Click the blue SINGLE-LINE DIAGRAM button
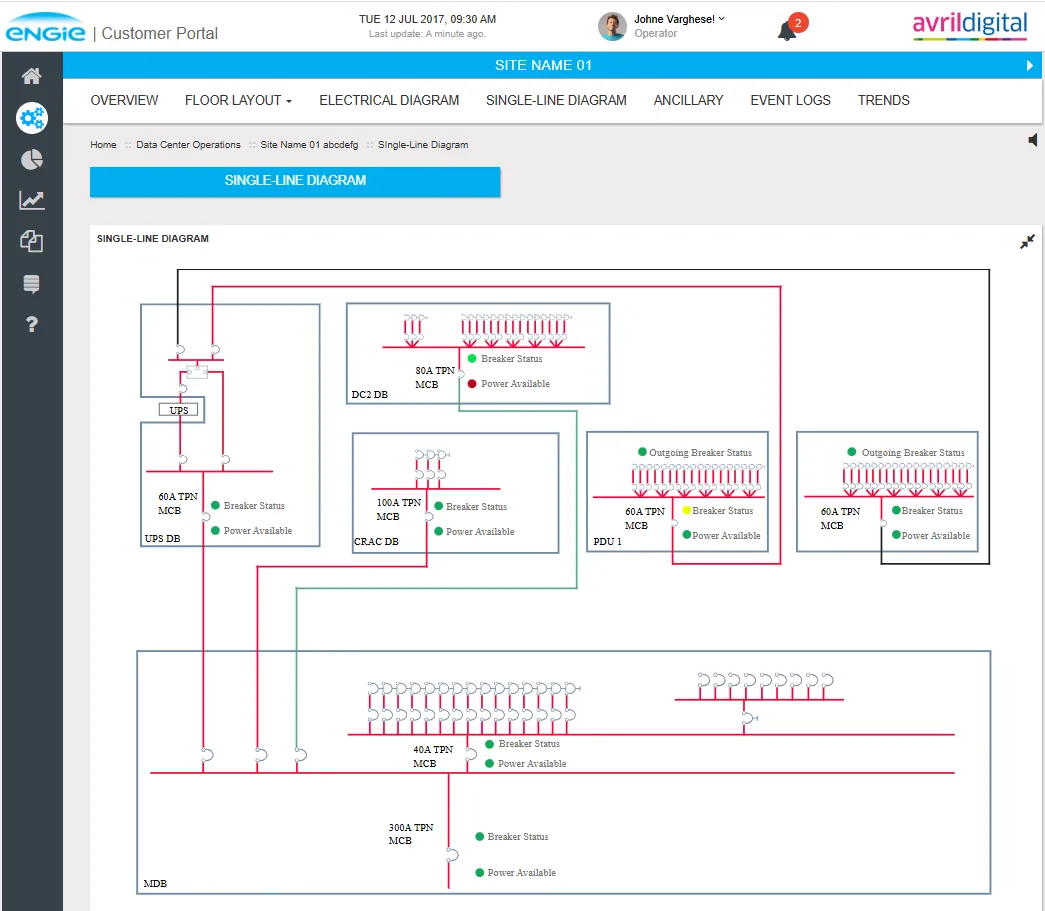 tap(295, 181)
